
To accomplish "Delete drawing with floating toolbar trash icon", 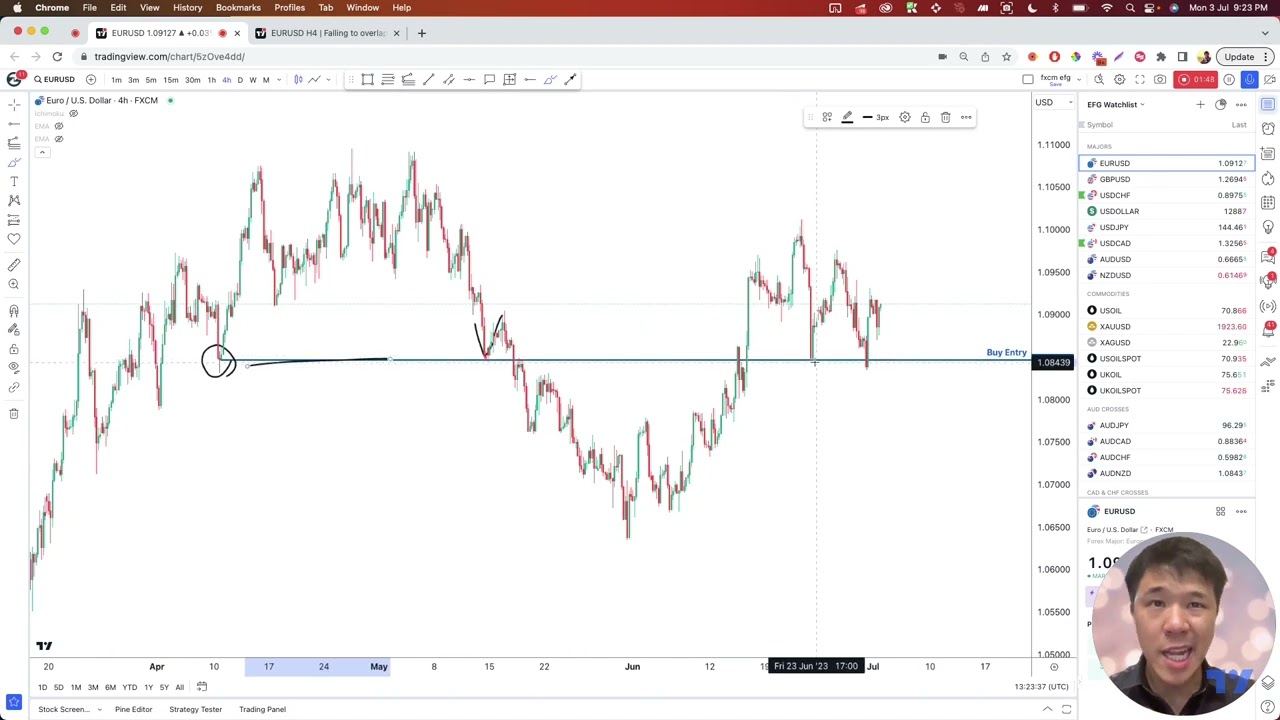I will pos(945,117).
